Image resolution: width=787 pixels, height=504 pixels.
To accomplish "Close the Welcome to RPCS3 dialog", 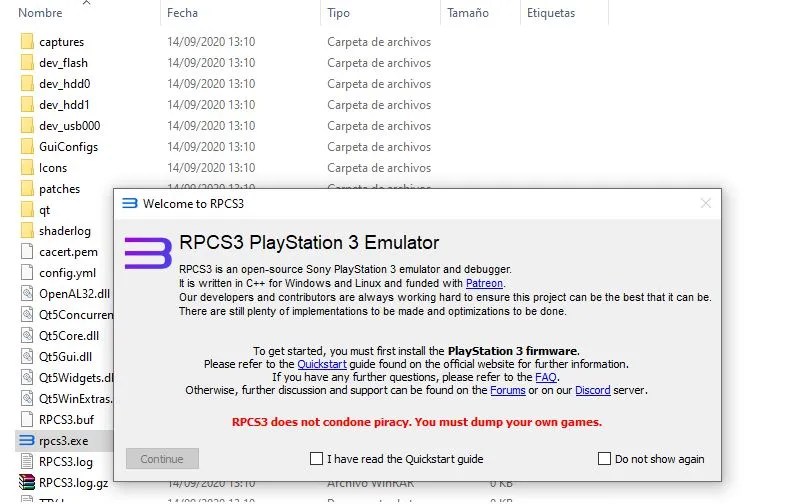I will point(706,203).
